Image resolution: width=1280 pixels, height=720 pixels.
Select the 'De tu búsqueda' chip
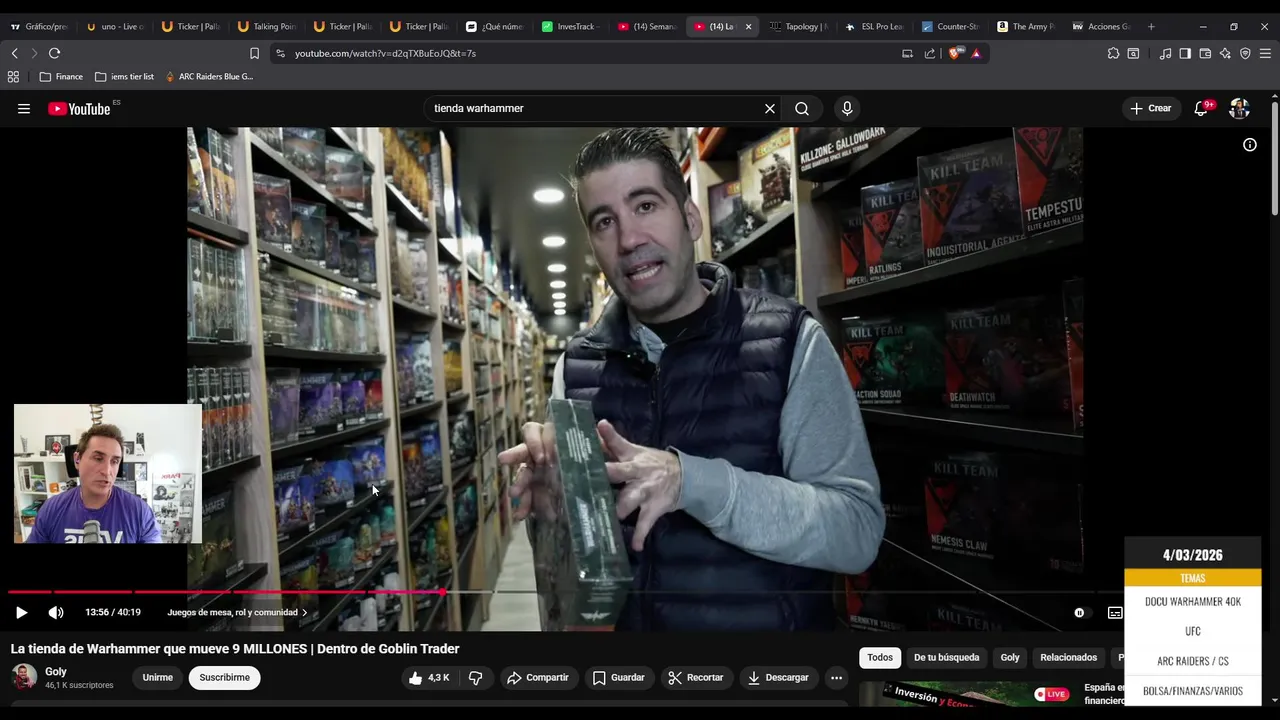click(946, 657)
